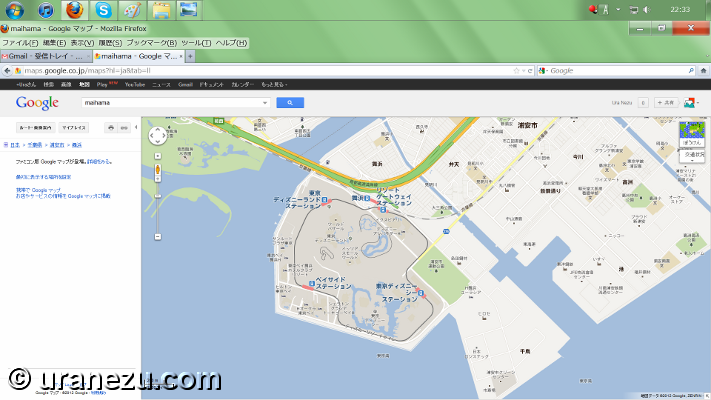The image size is (711, 400).
Task: Click the 22:33 system clock
Action: coord(680,10)
